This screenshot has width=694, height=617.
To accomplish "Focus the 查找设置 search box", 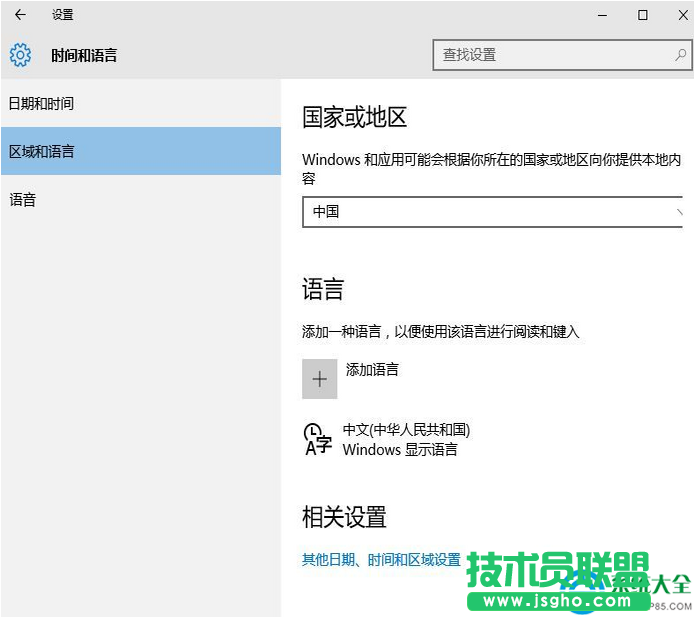I will tap(562, 55).
